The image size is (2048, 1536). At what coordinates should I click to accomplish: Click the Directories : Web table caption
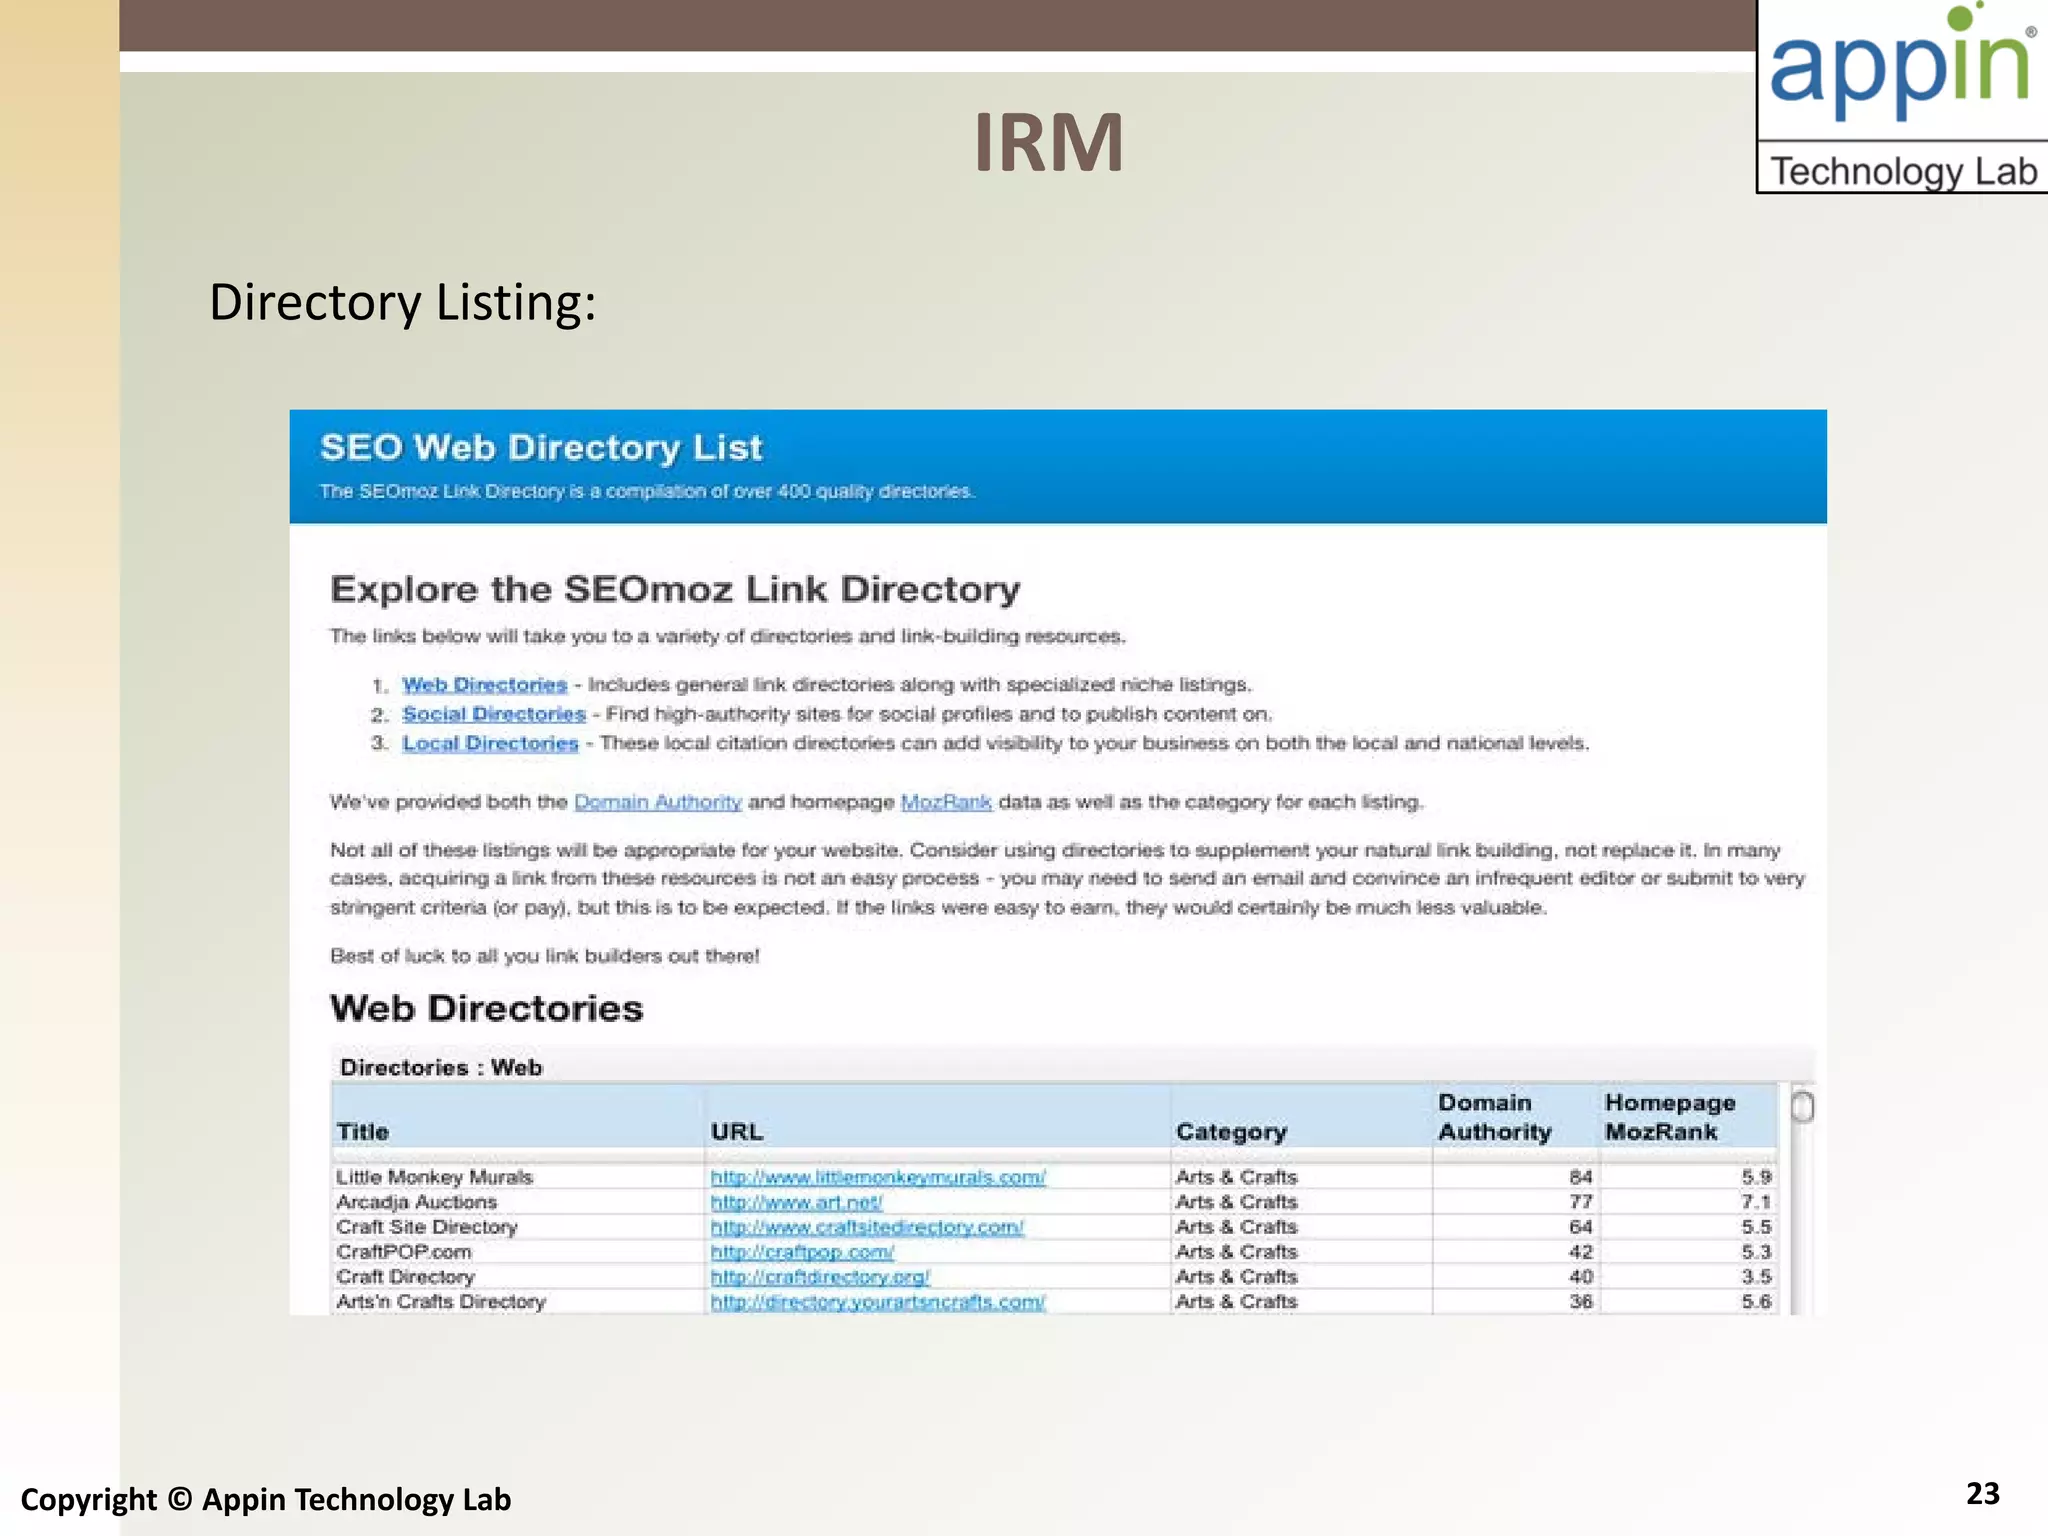441,1067
